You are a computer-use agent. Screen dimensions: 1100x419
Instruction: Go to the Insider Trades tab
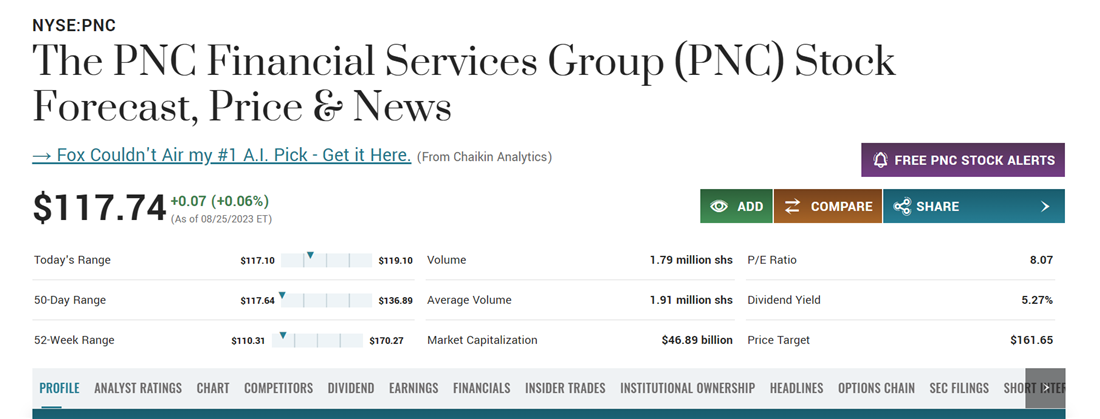tap(565, 388)
